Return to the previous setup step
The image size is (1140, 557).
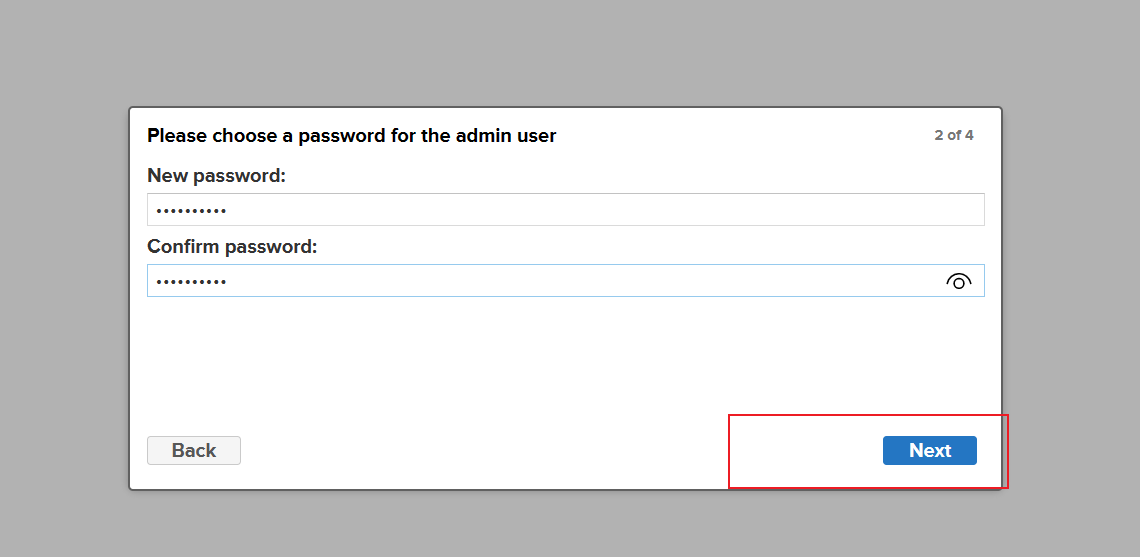194,450
